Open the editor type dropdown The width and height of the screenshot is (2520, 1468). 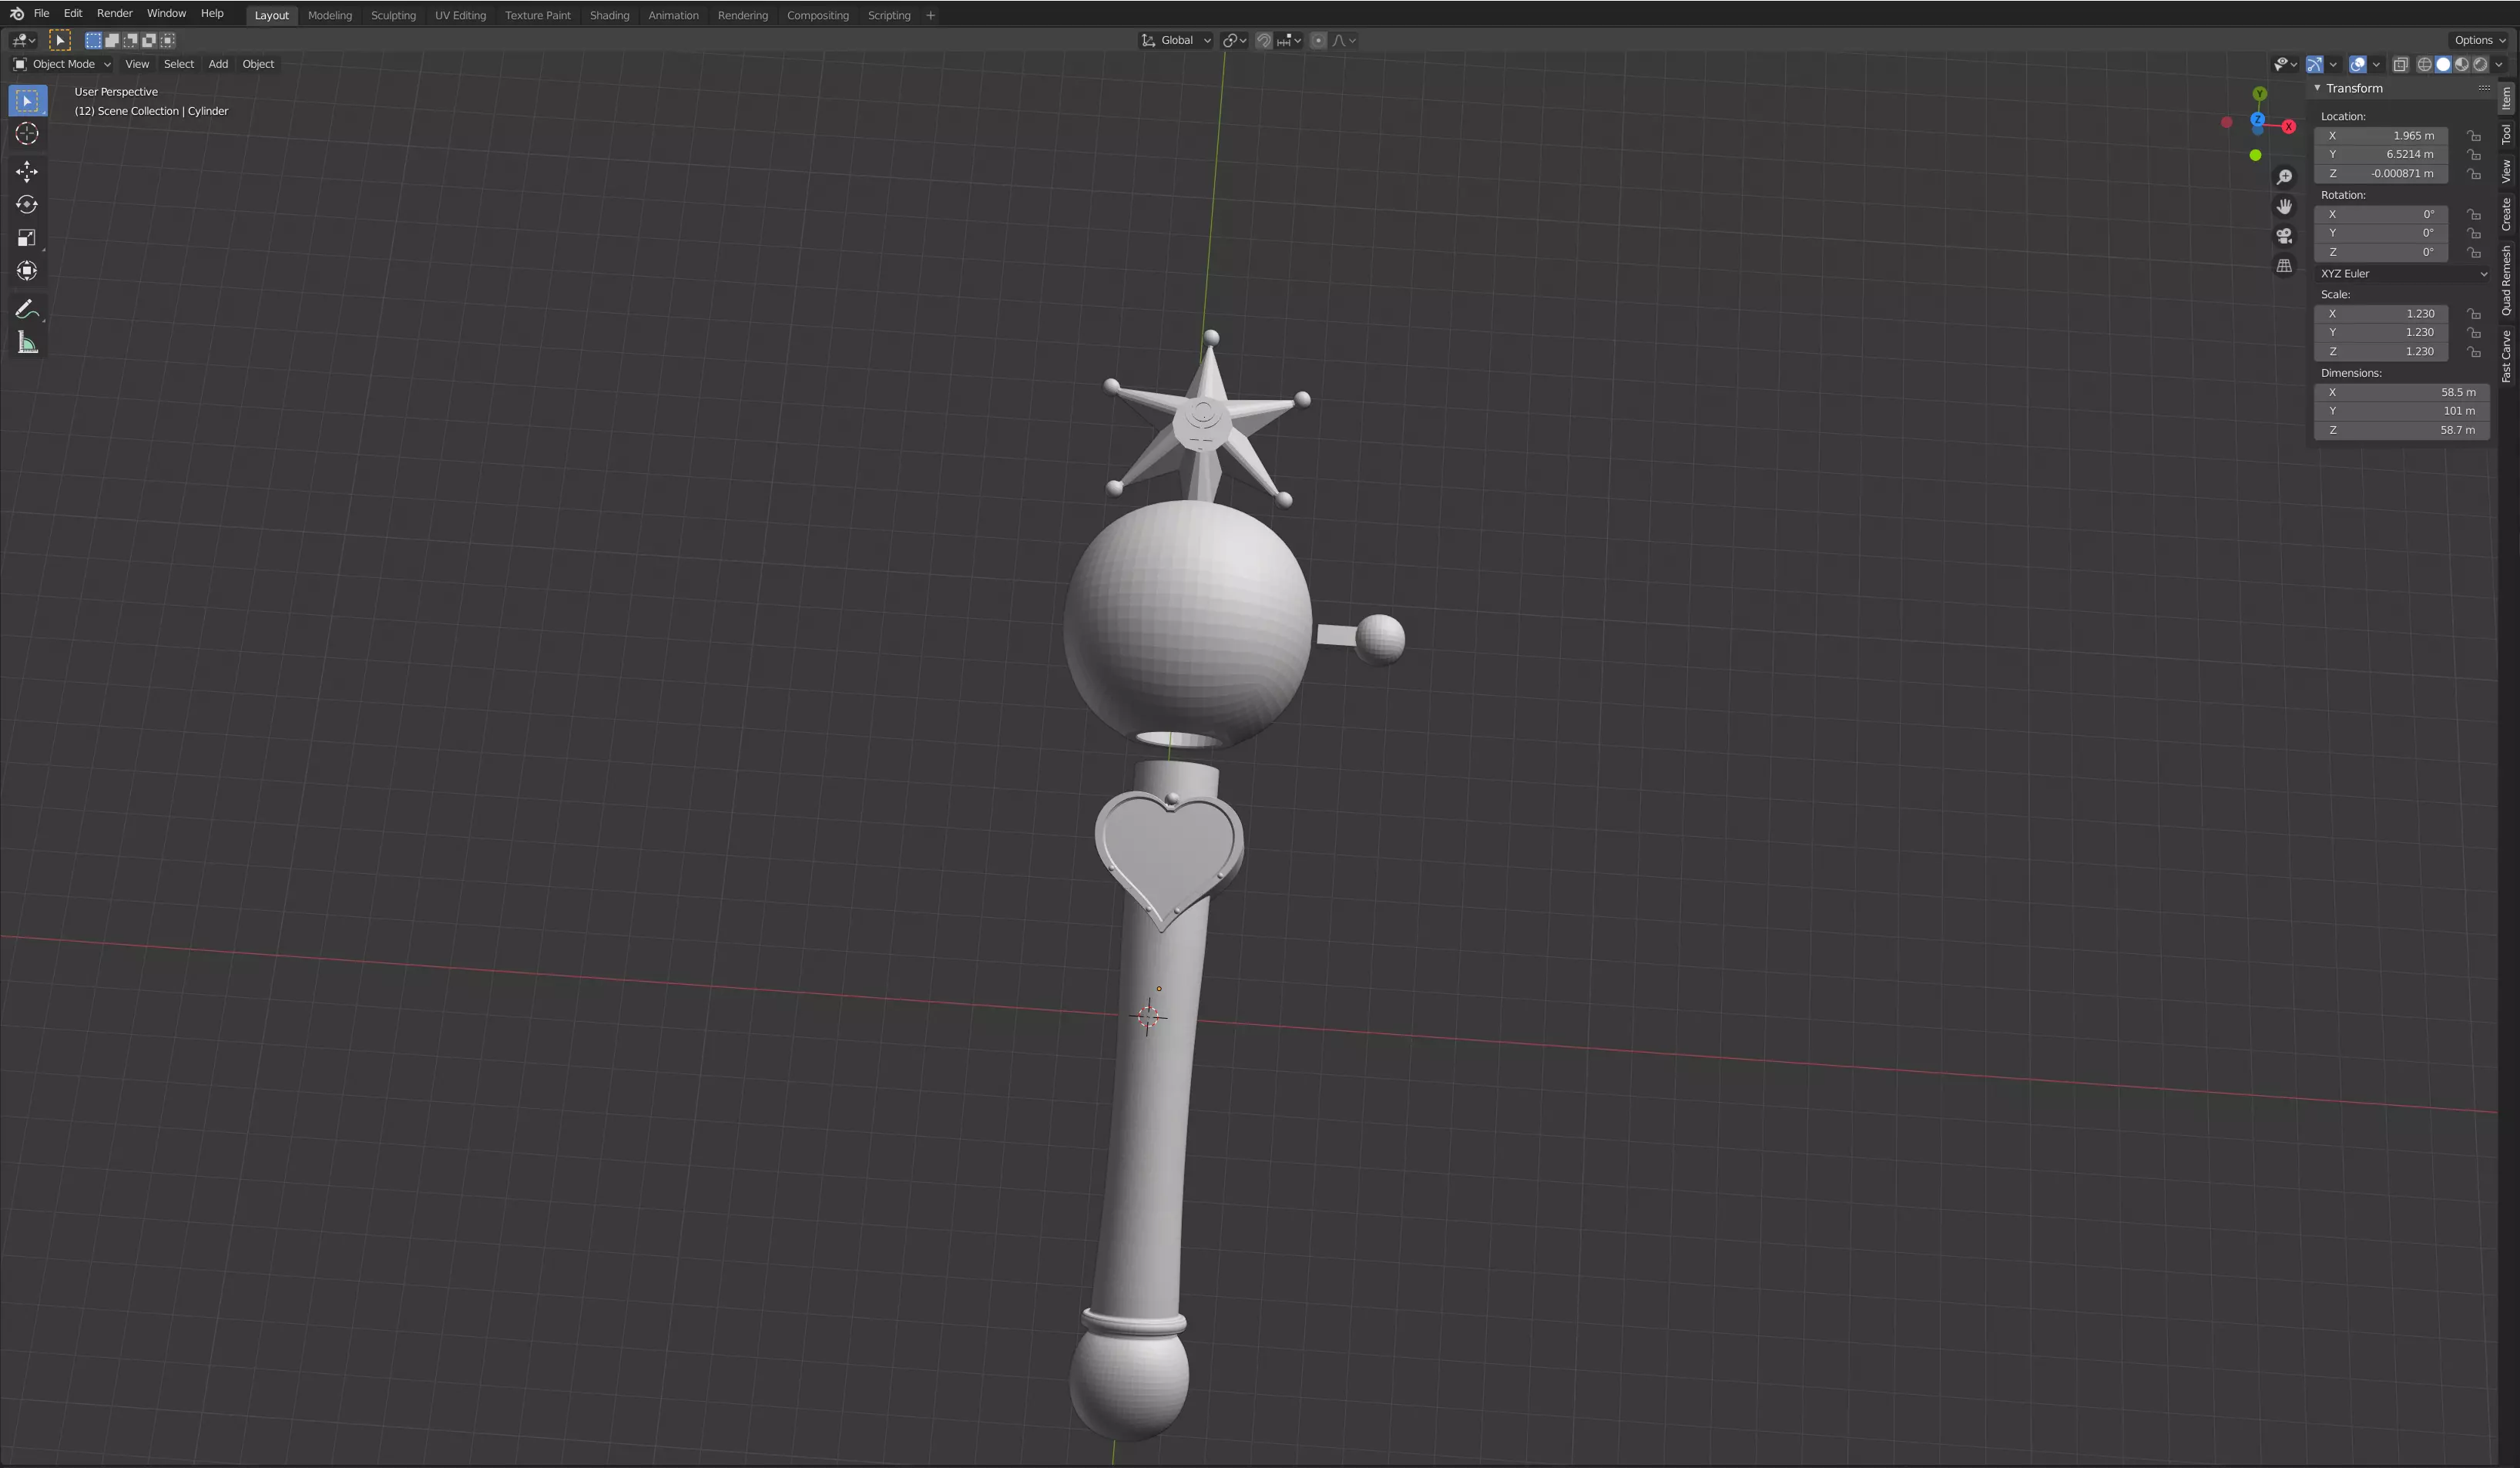23,40
